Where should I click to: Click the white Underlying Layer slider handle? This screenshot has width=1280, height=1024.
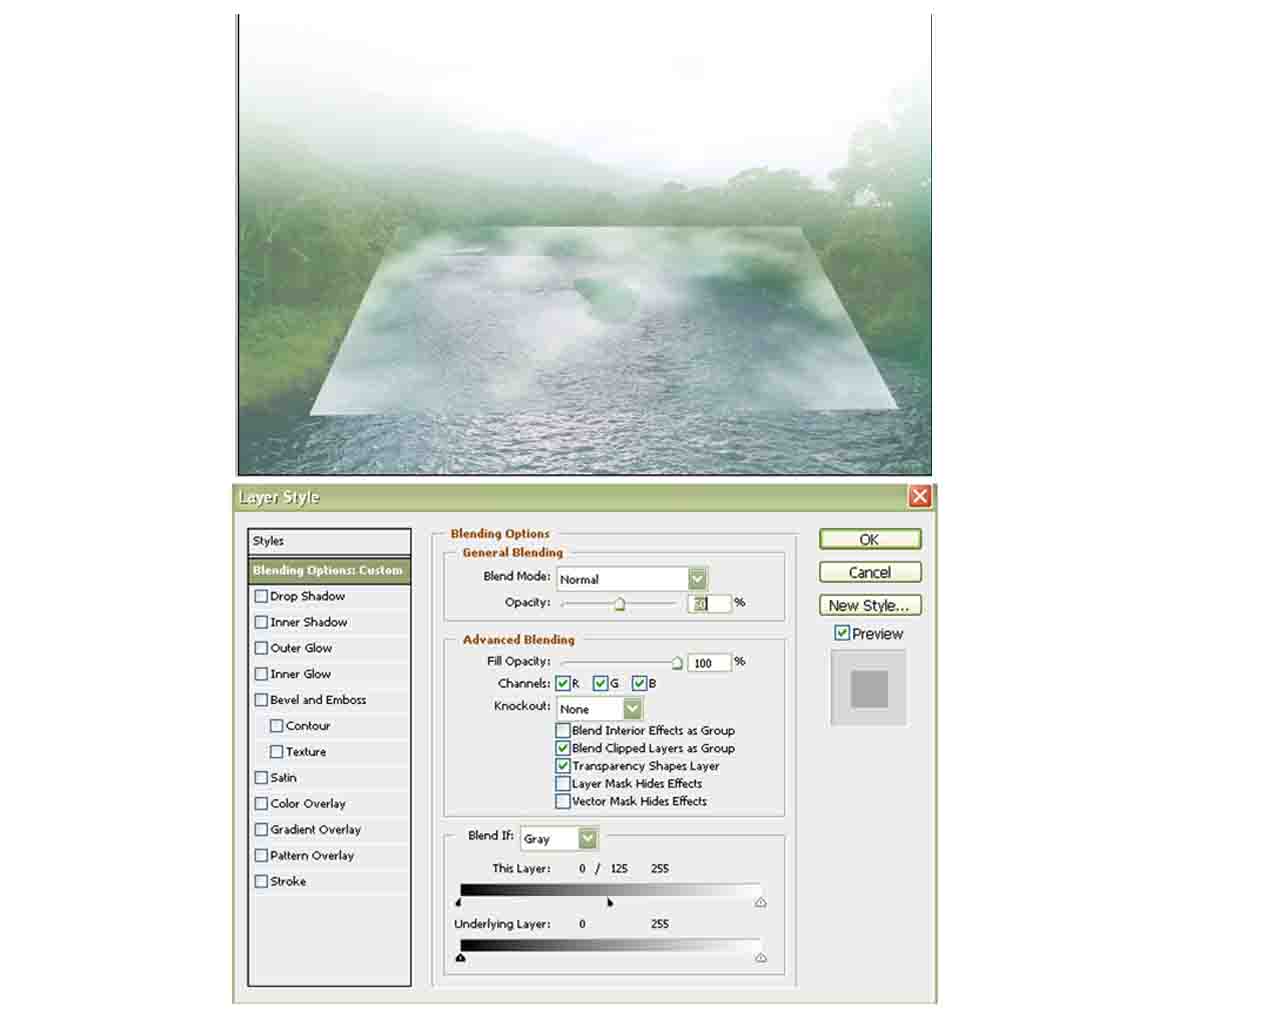click(x=761, y=958)
